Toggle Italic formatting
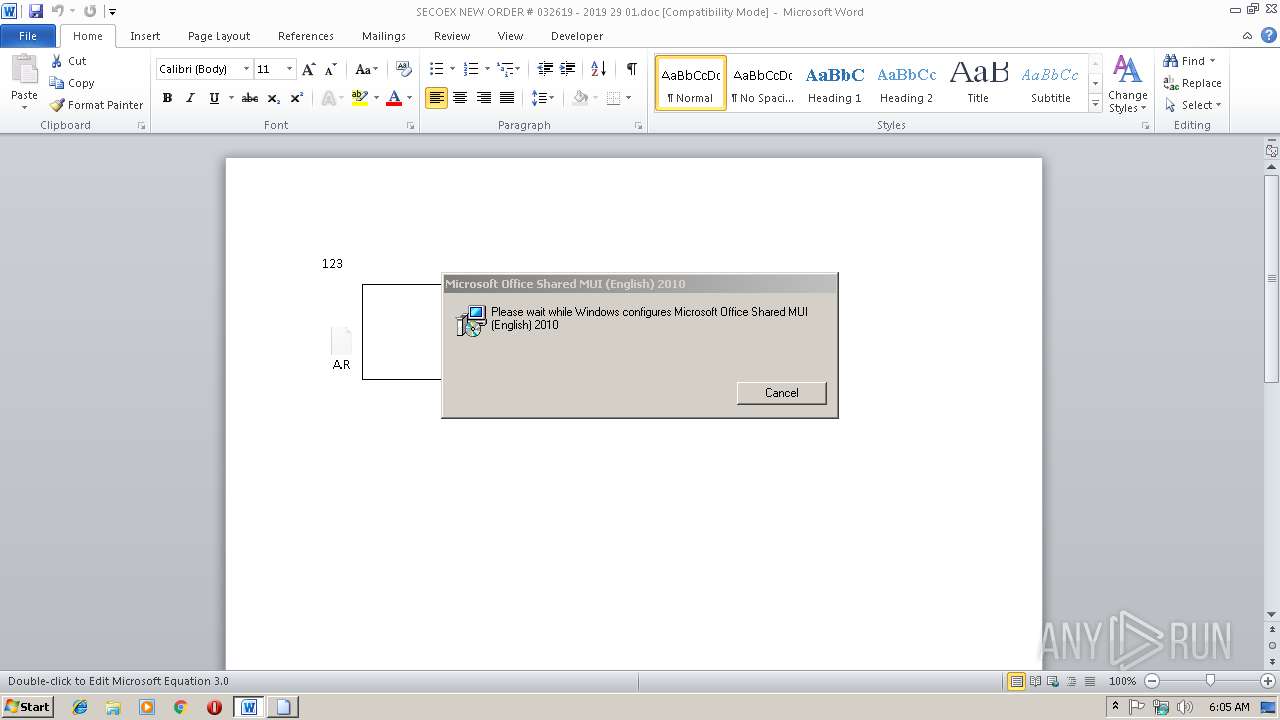Viewport: 1280px width, 720px height. (x=190, y=98)
